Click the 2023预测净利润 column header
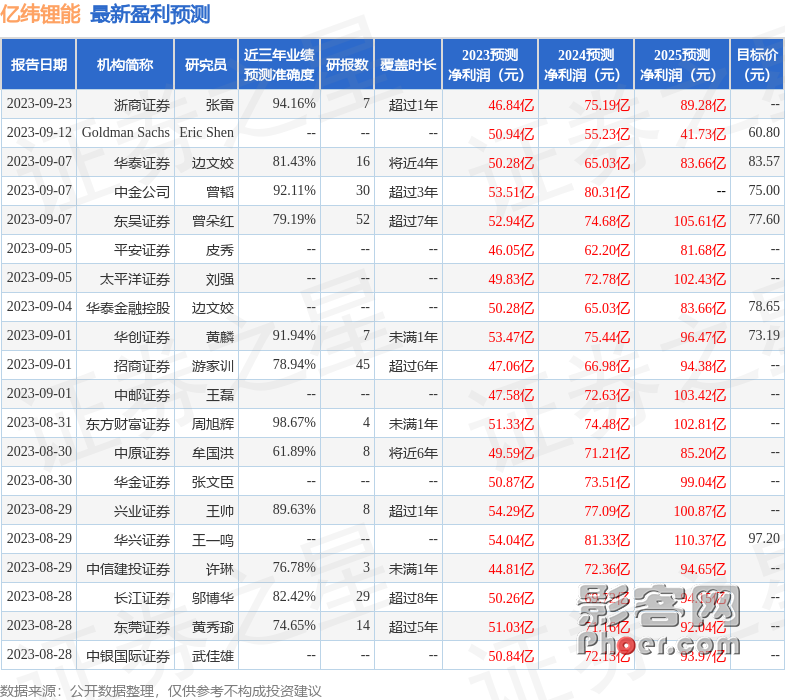 coord(490,65)
